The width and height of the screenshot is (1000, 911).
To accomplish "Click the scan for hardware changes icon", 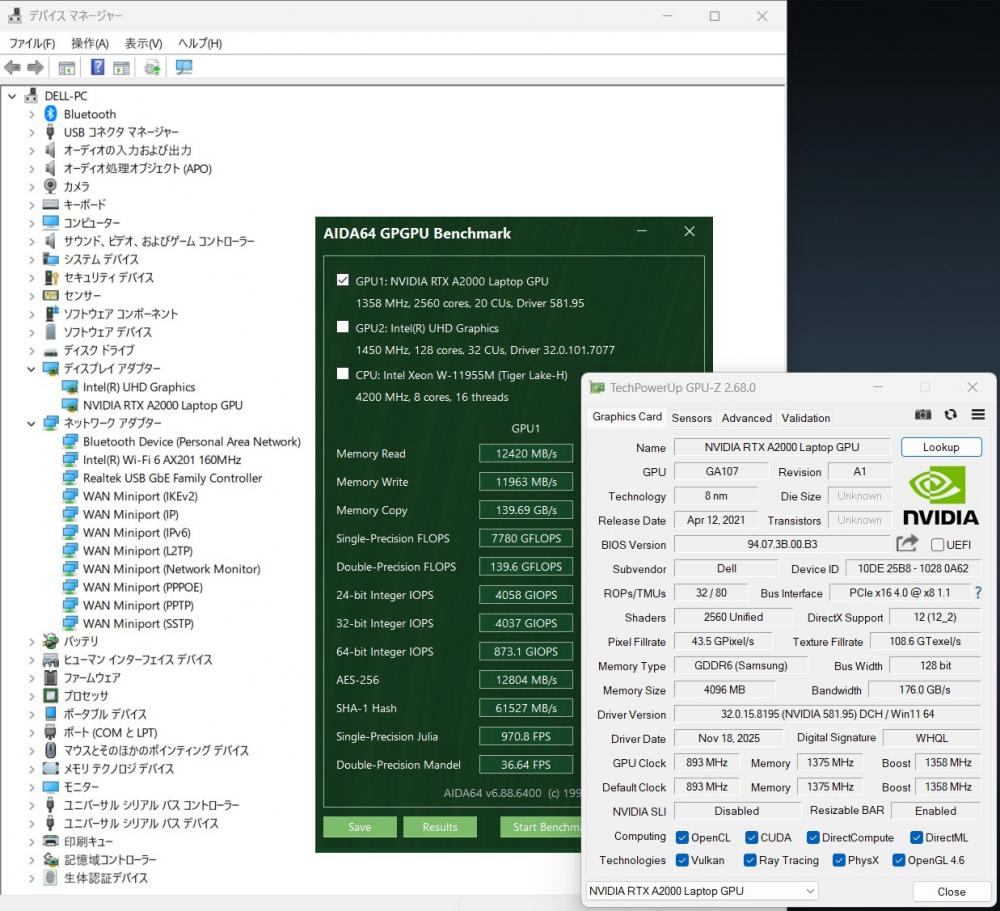I will (183, 67).
